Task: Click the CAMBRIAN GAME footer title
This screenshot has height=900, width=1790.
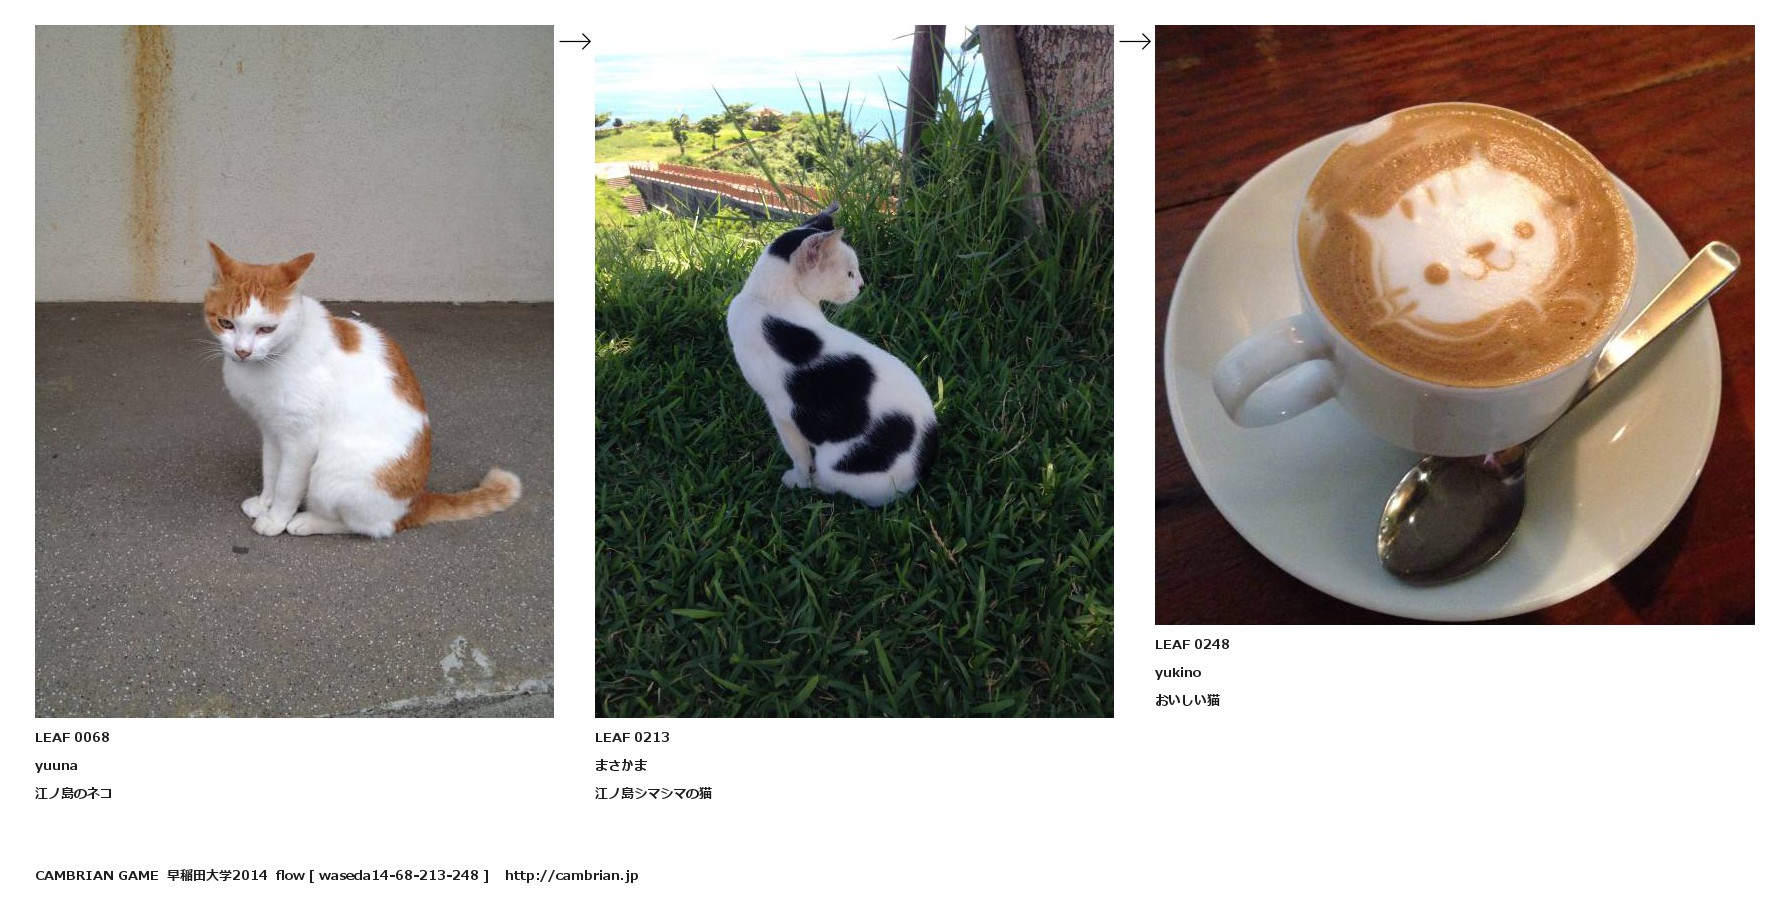Action: [97, 875]
